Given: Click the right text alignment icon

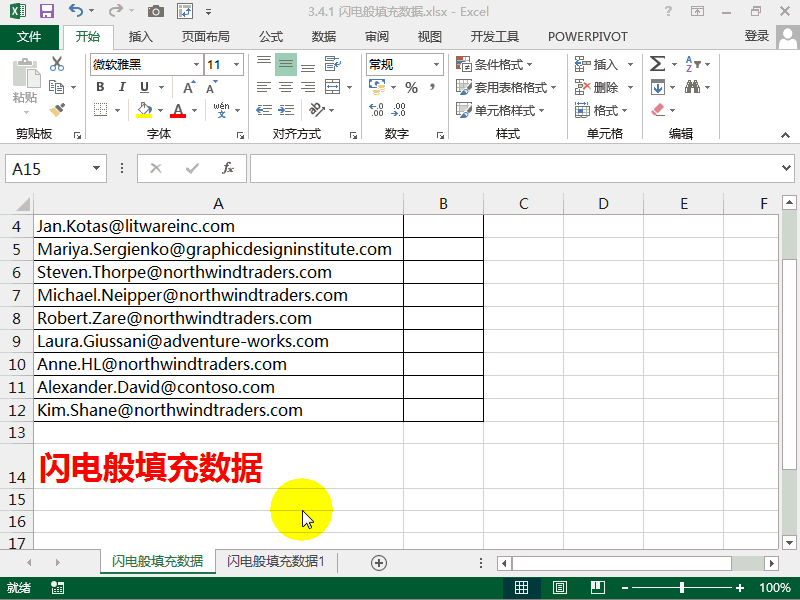Looking at the screenshot, I should (308, 87).
